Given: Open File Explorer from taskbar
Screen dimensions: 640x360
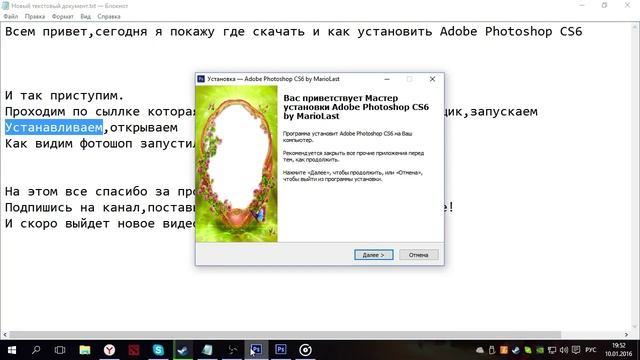Looking at the screenshot, I should pos(84,350).
